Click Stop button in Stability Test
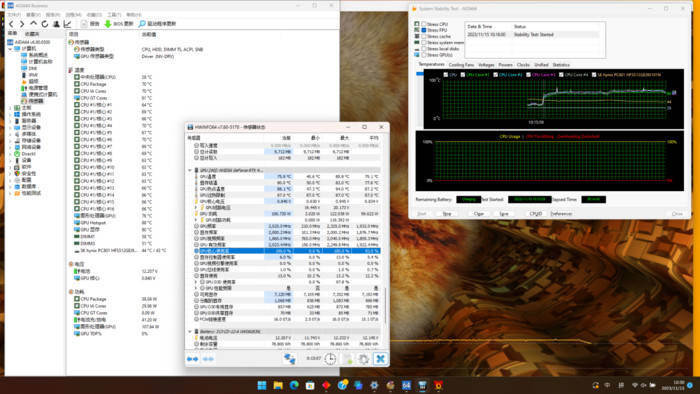700x394 pixels. (x=446, y=214)
